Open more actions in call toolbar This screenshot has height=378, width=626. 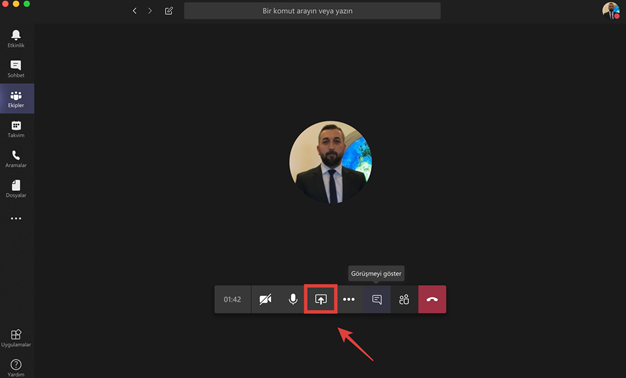(x=349, y=299)
